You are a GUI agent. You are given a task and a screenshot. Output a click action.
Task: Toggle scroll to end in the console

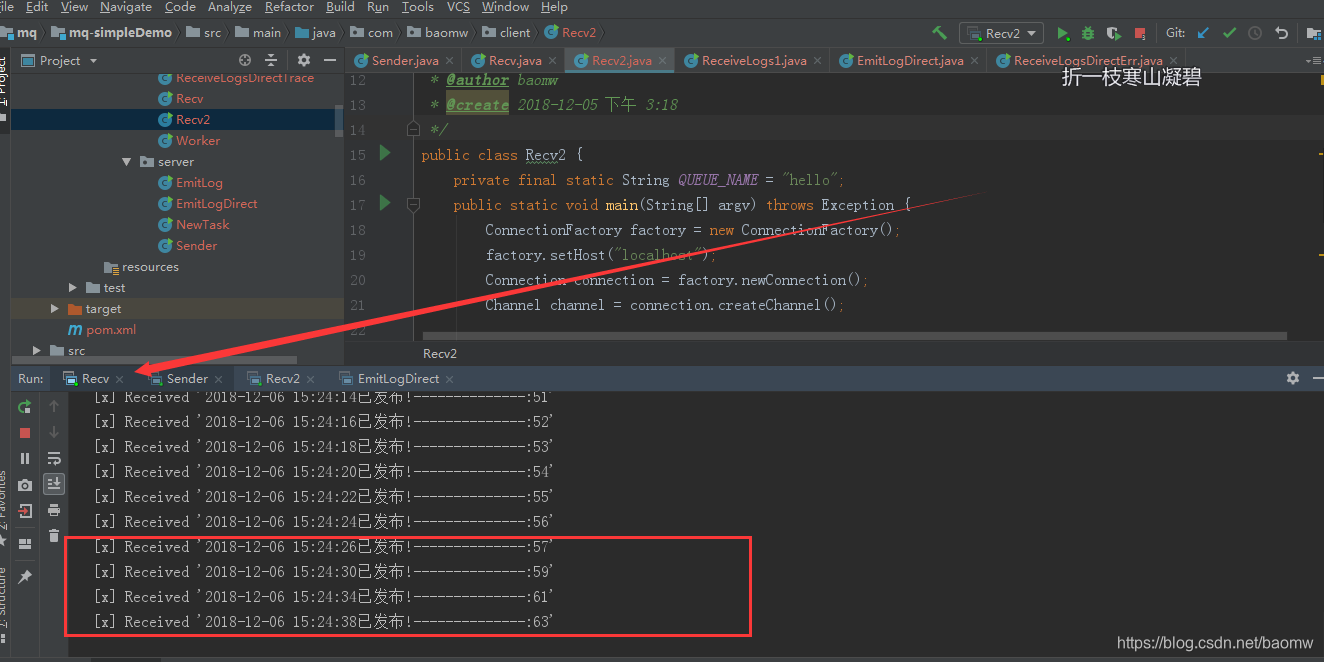click(54, 484)
